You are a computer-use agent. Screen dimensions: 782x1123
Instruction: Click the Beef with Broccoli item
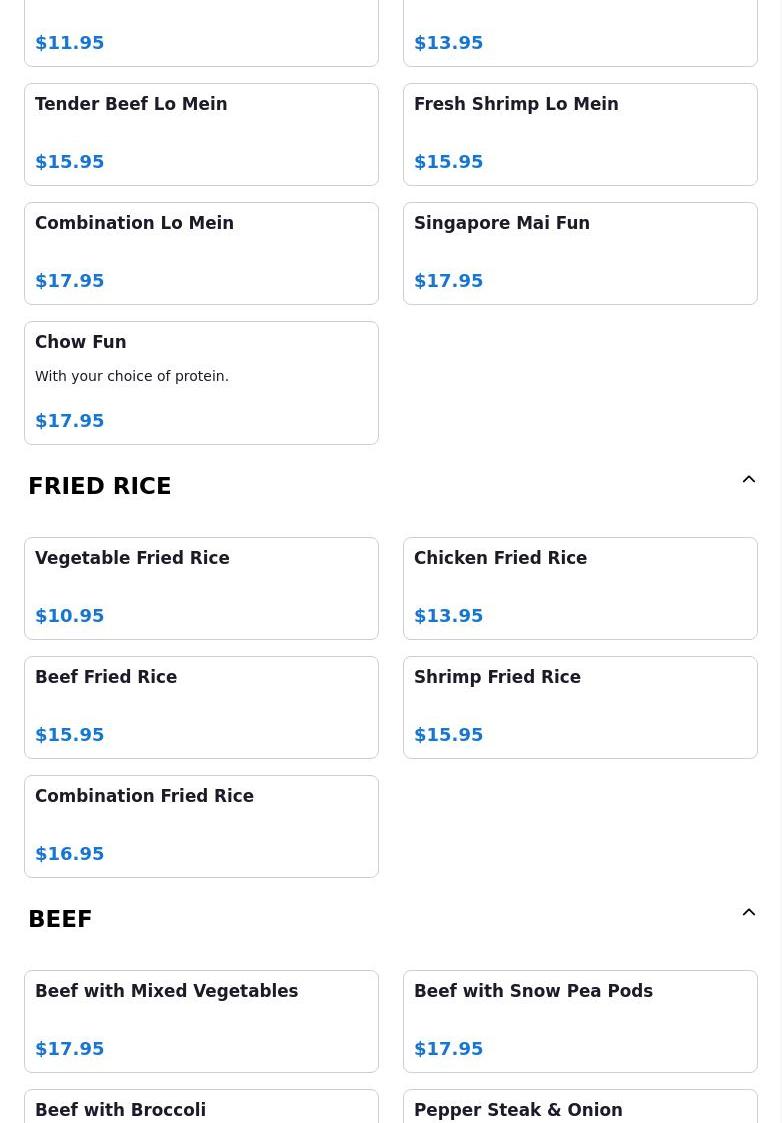(x=201, y=1108)
